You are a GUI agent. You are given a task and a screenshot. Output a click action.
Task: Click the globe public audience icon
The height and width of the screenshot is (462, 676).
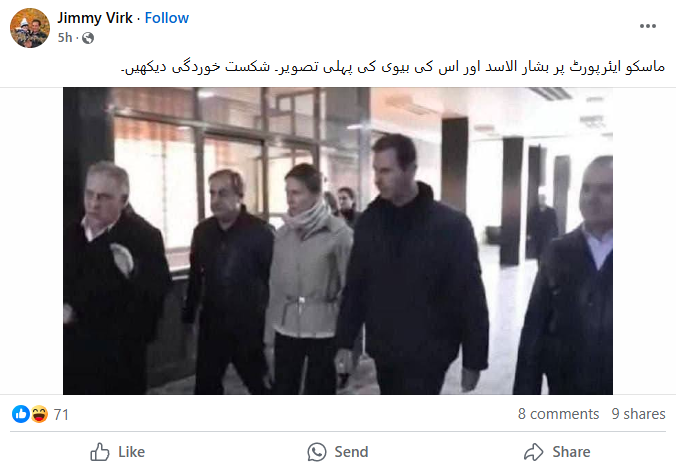tap(88, 38)
